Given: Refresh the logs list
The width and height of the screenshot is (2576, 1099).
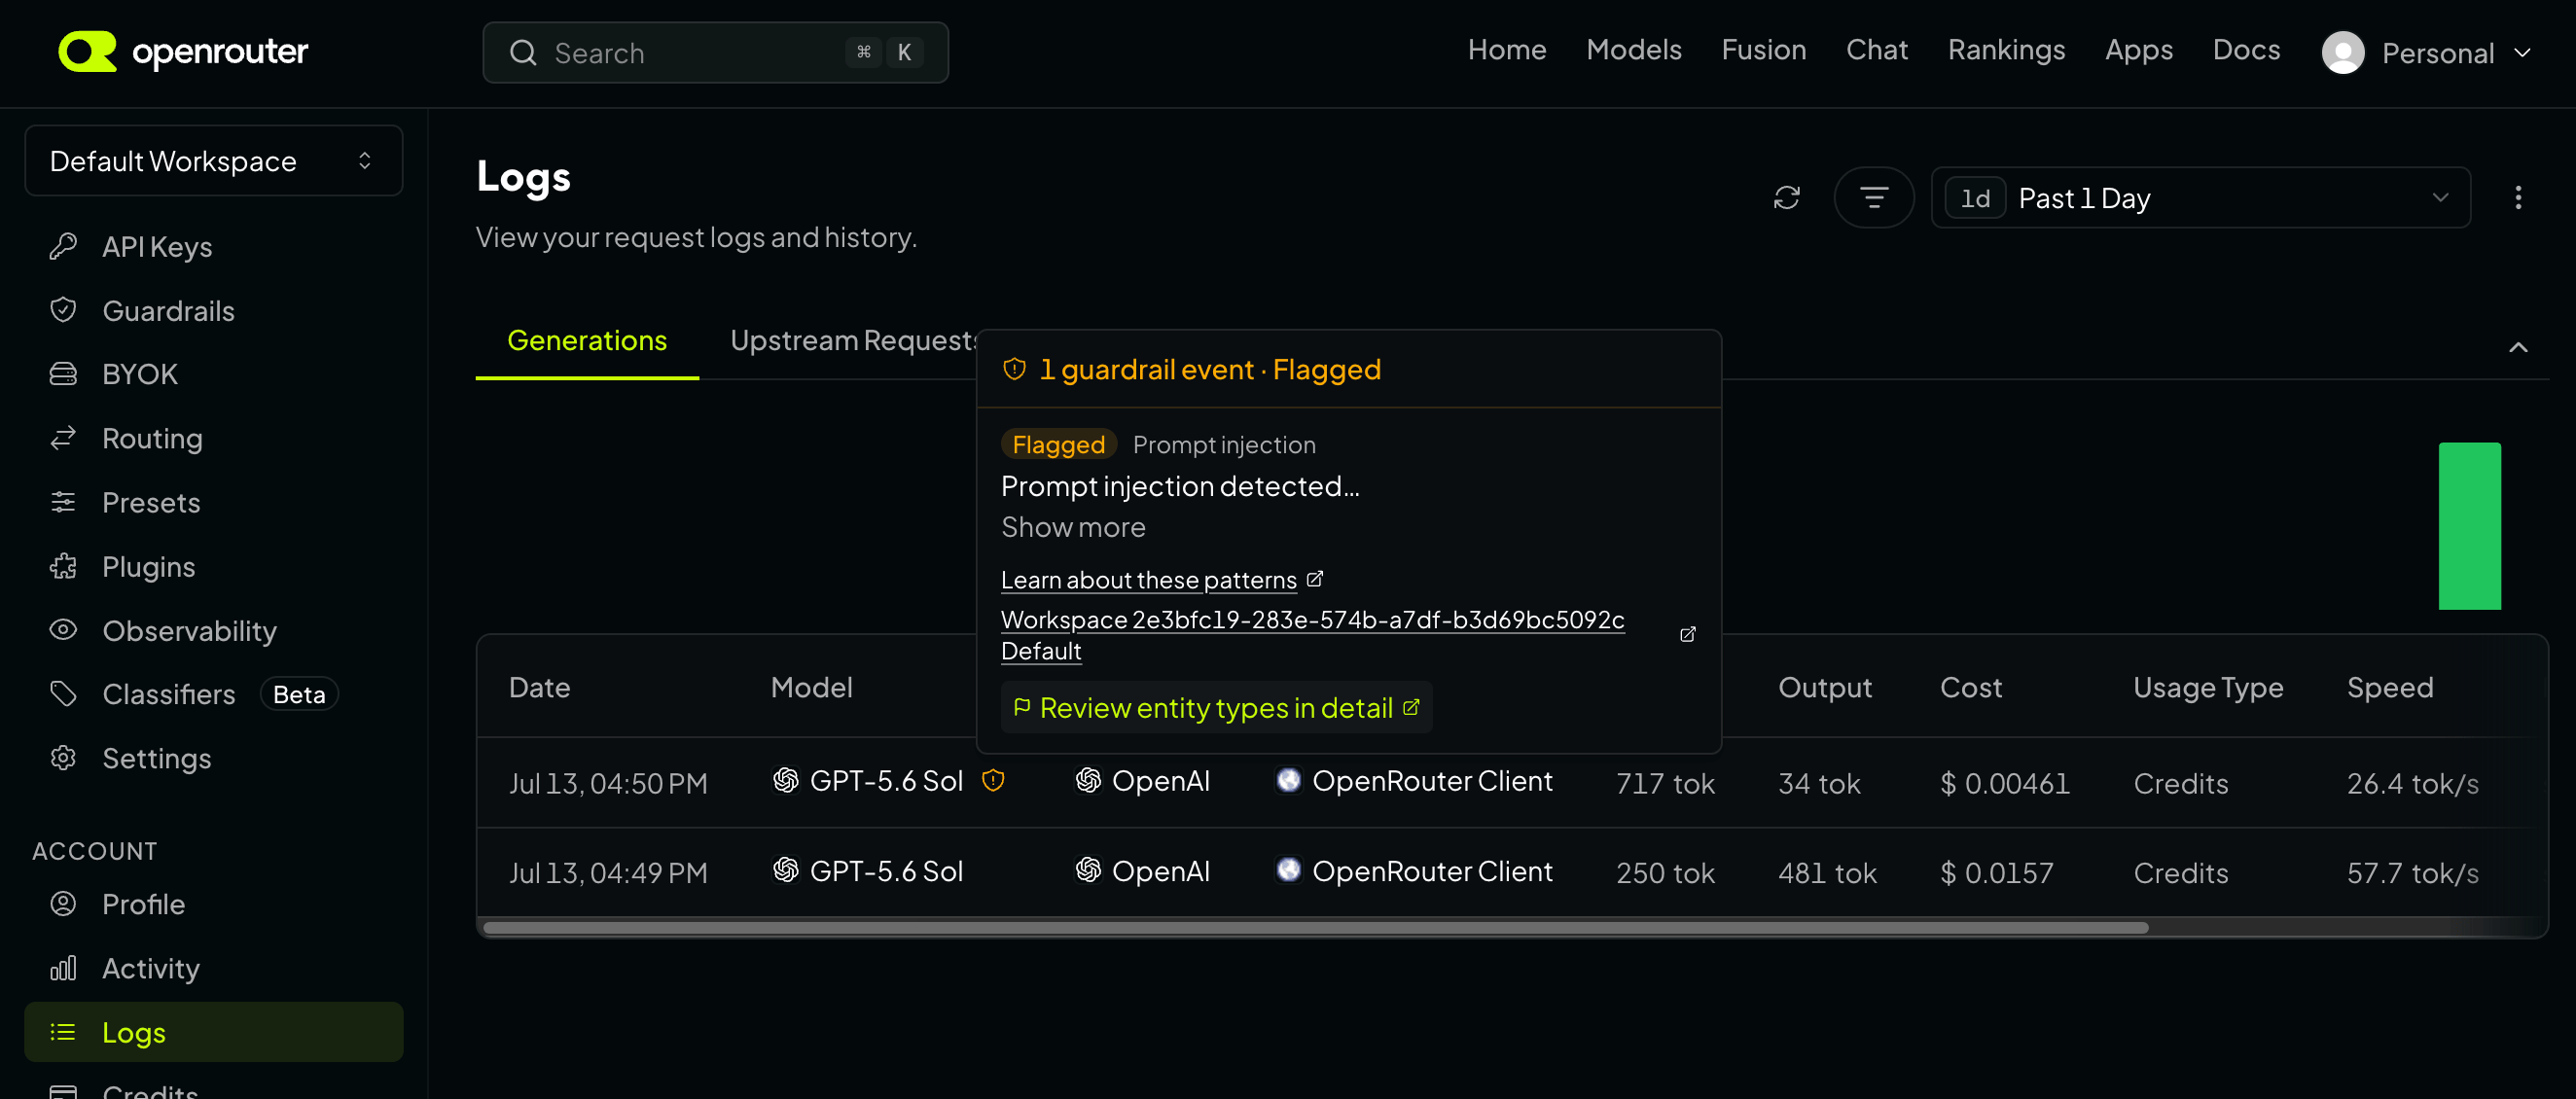Looking at the screenshot, I should (x=1787, y=197).
